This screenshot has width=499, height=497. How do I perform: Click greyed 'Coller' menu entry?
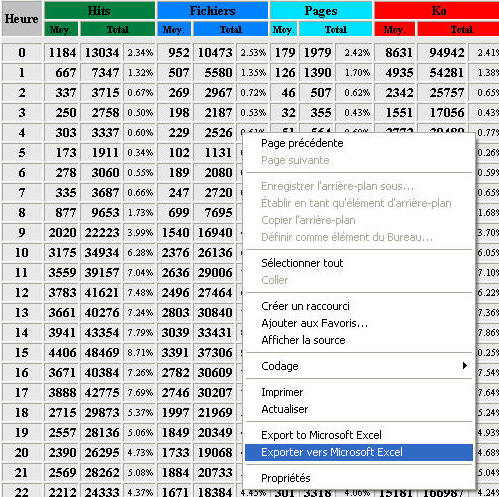tap(359, 280)
